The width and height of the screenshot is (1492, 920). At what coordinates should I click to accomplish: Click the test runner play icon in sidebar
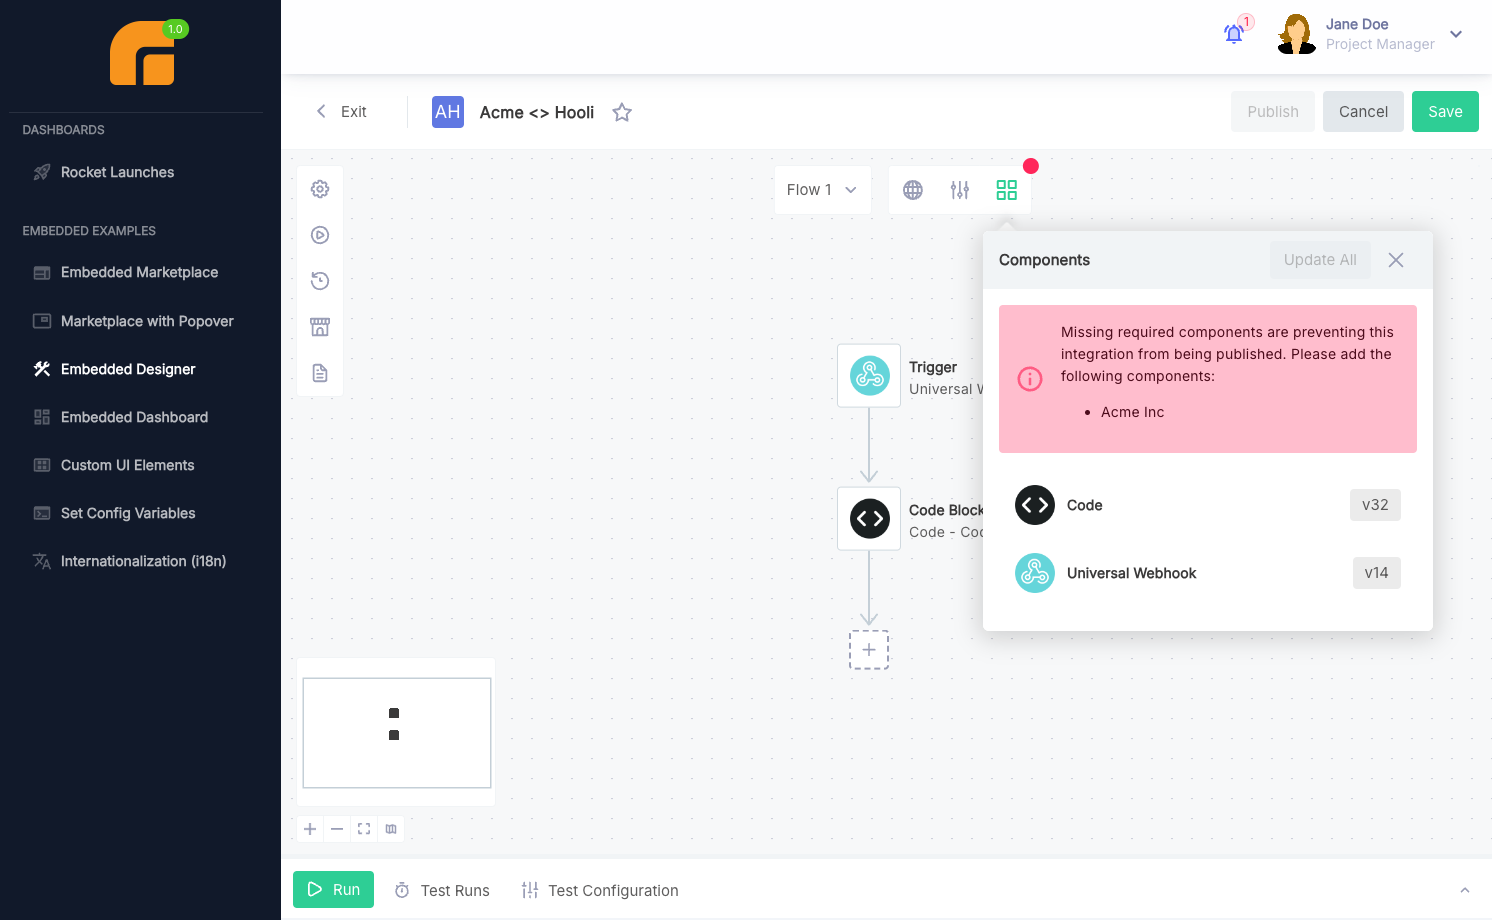click(319, 234)
